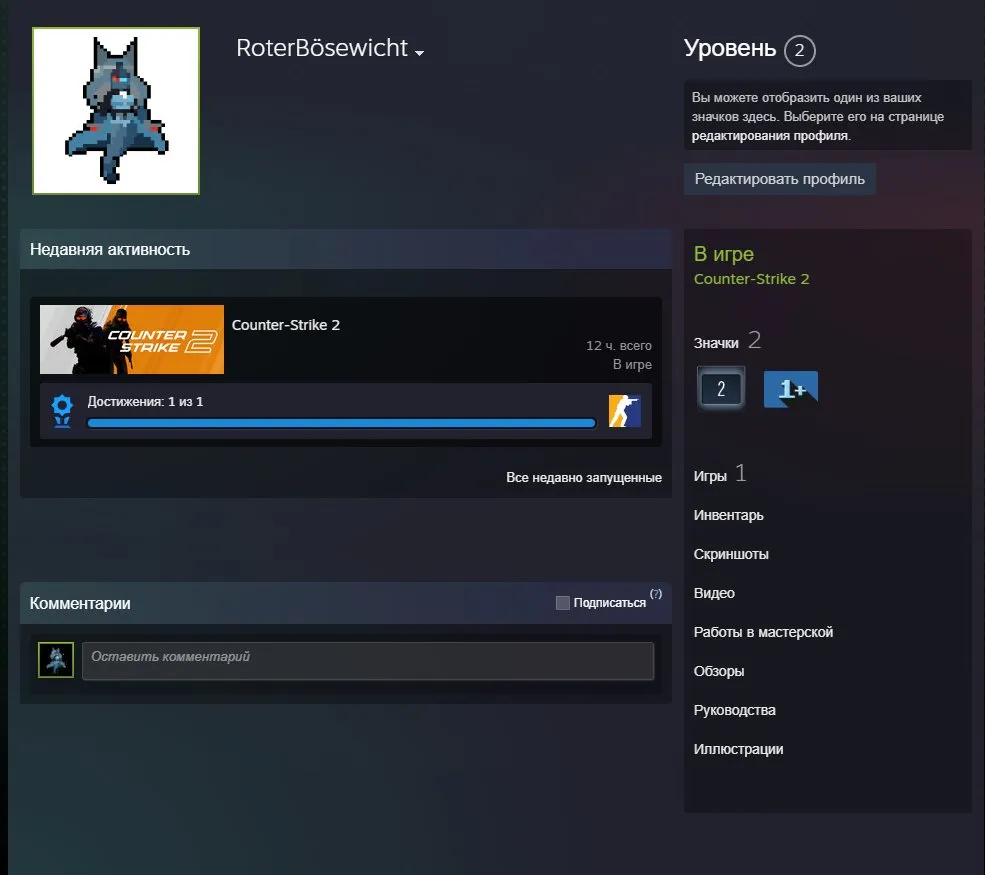Open the Видео section

(x=714, y=593)
